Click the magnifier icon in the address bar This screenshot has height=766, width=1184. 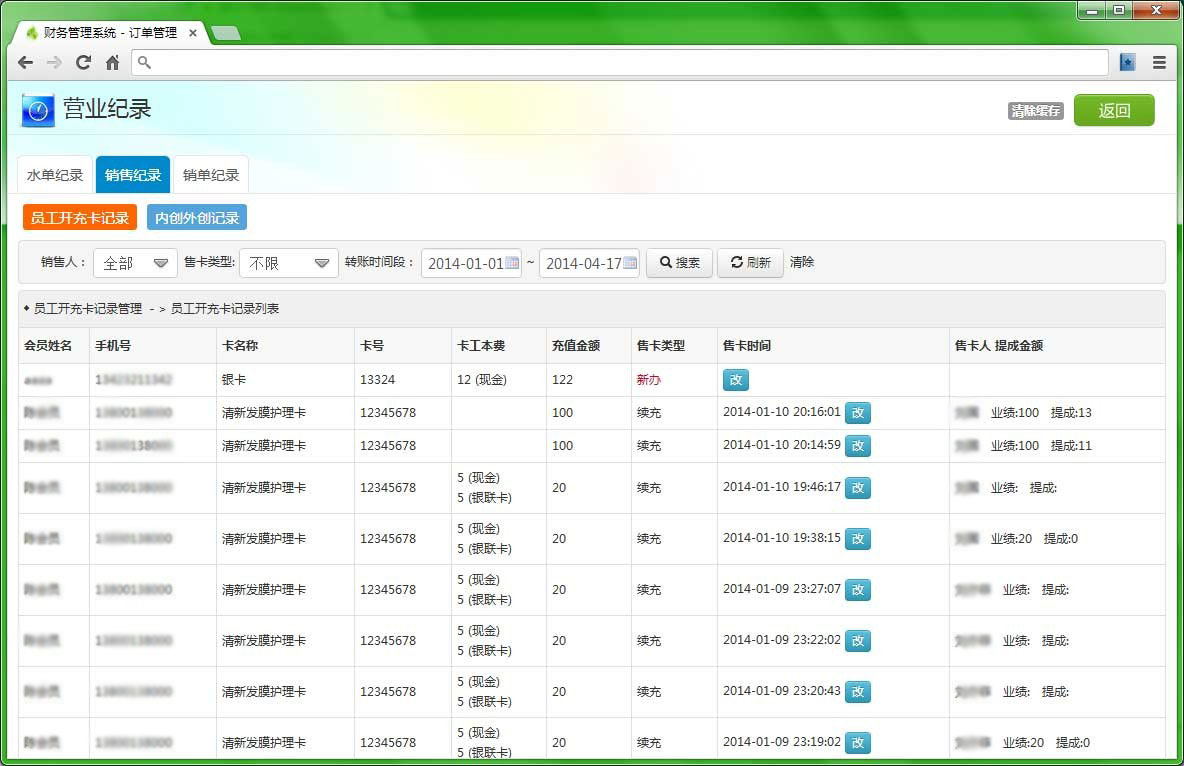pyautogui.click(x=144, y=63)
